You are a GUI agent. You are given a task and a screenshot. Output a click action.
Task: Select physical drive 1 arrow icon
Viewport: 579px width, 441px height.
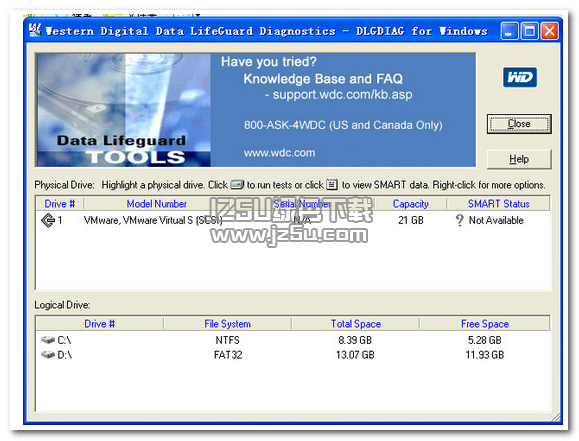click(48, 220)
